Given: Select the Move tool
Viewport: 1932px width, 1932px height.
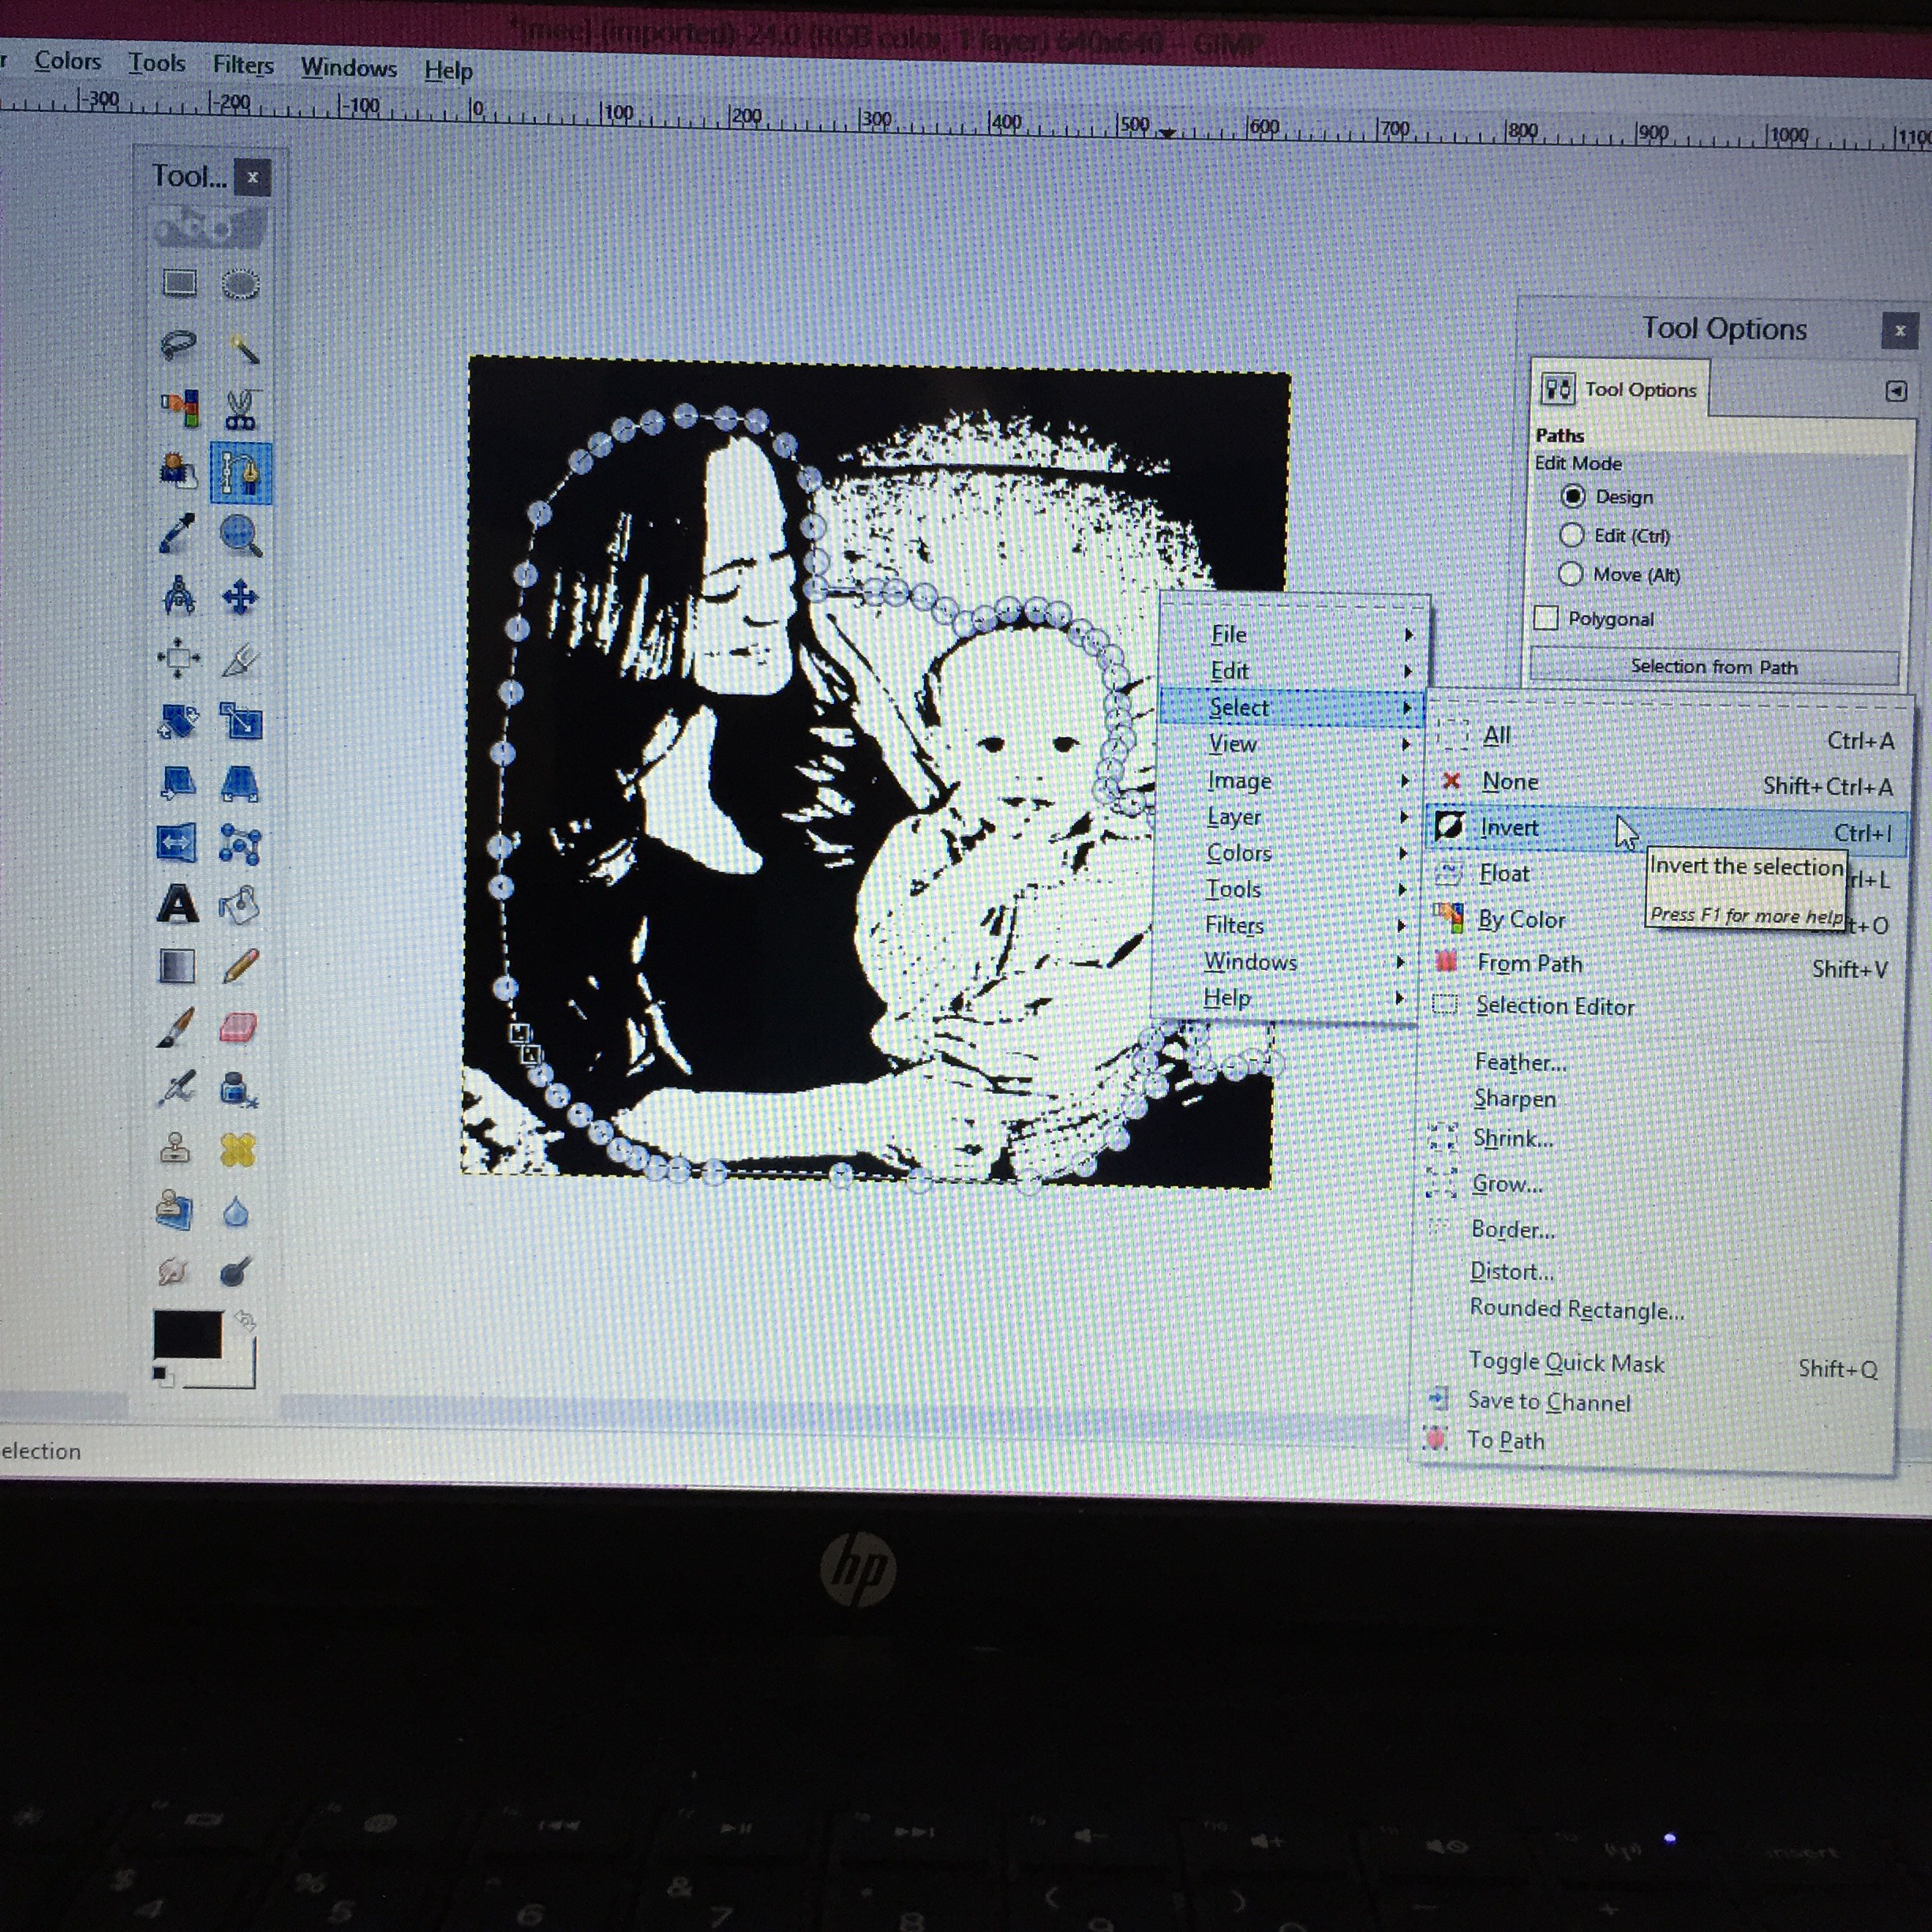Looking at the screenshot, I should point(240,598).
